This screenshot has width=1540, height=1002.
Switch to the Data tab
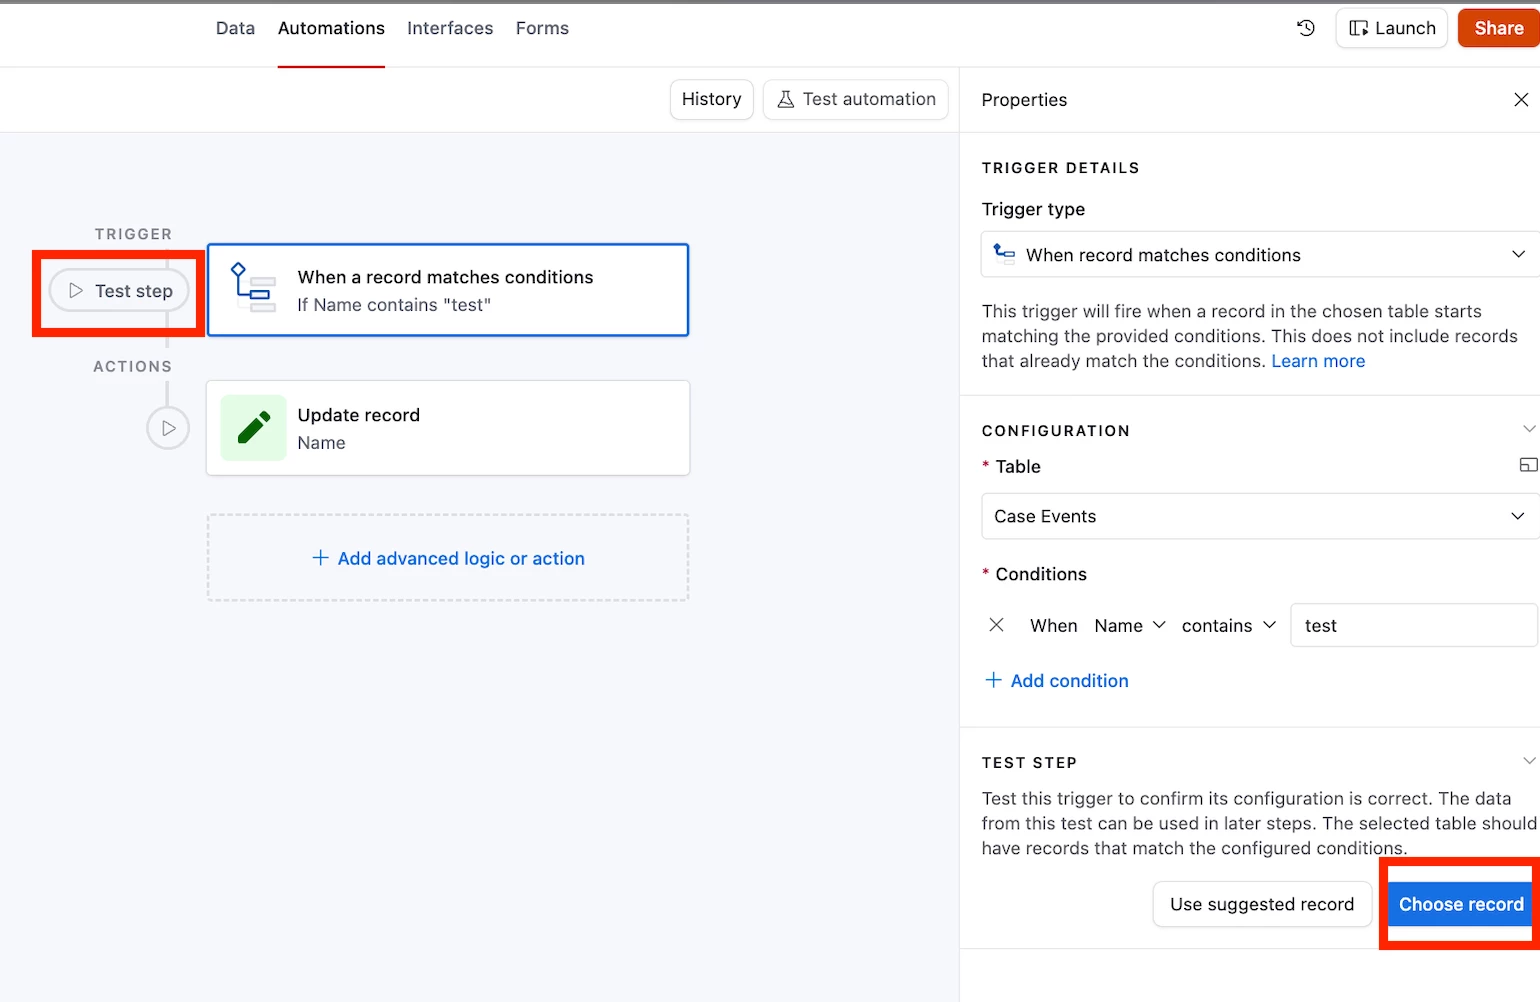point(235,28)
